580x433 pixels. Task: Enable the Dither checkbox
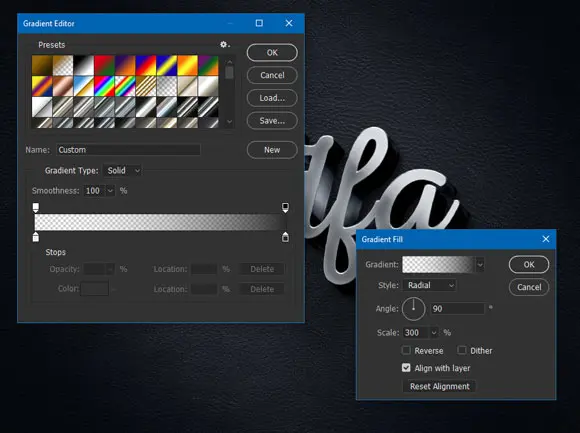(x=462, y=350)
